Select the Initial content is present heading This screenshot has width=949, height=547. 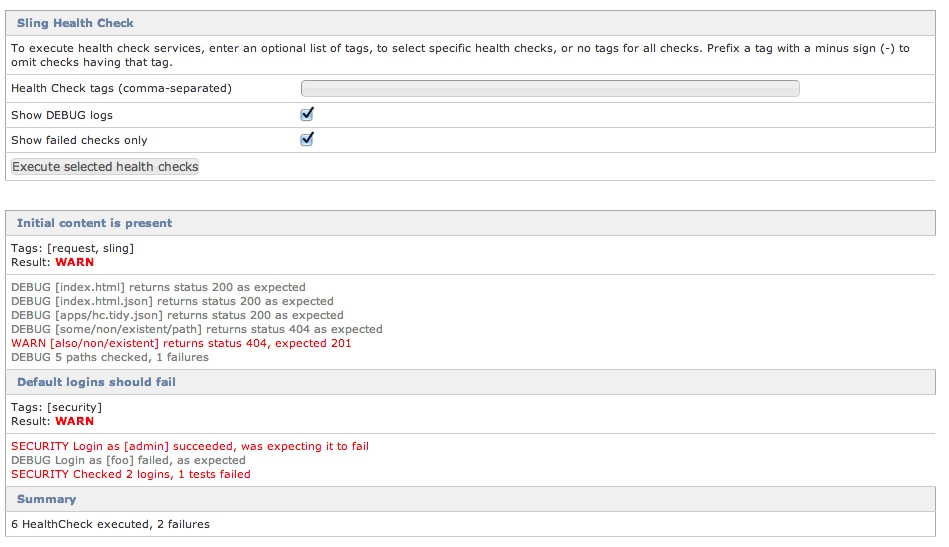point(94,223)
